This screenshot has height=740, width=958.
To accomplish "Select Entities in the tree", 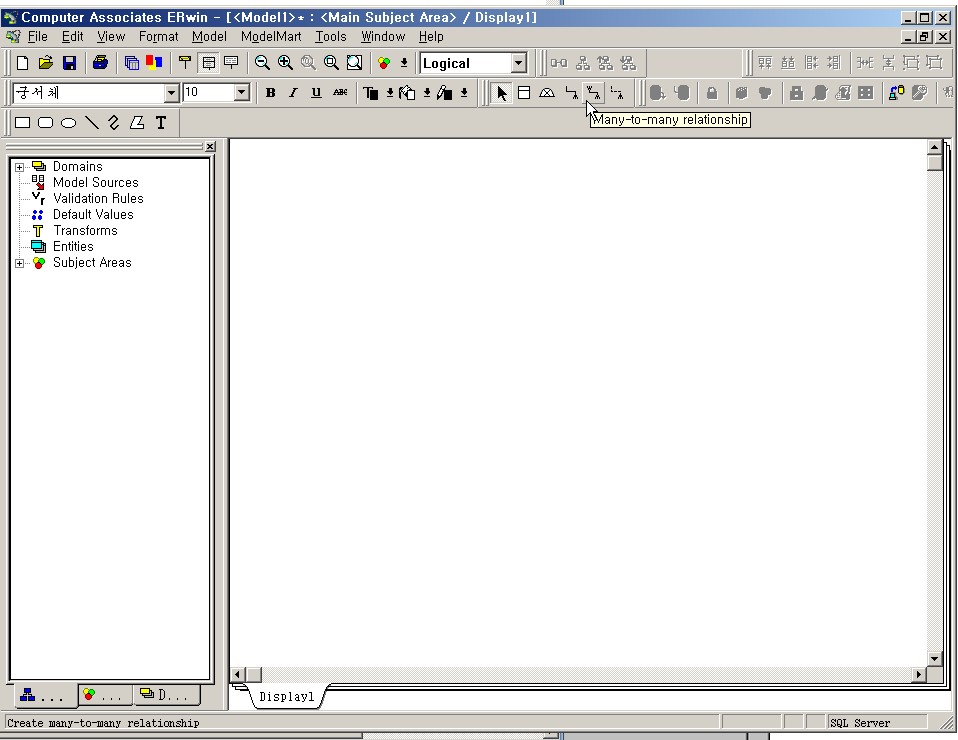I will point(73,247).
